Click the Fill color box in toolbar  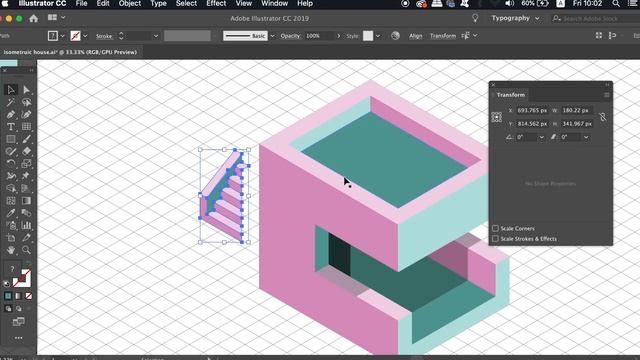[13, 270]
